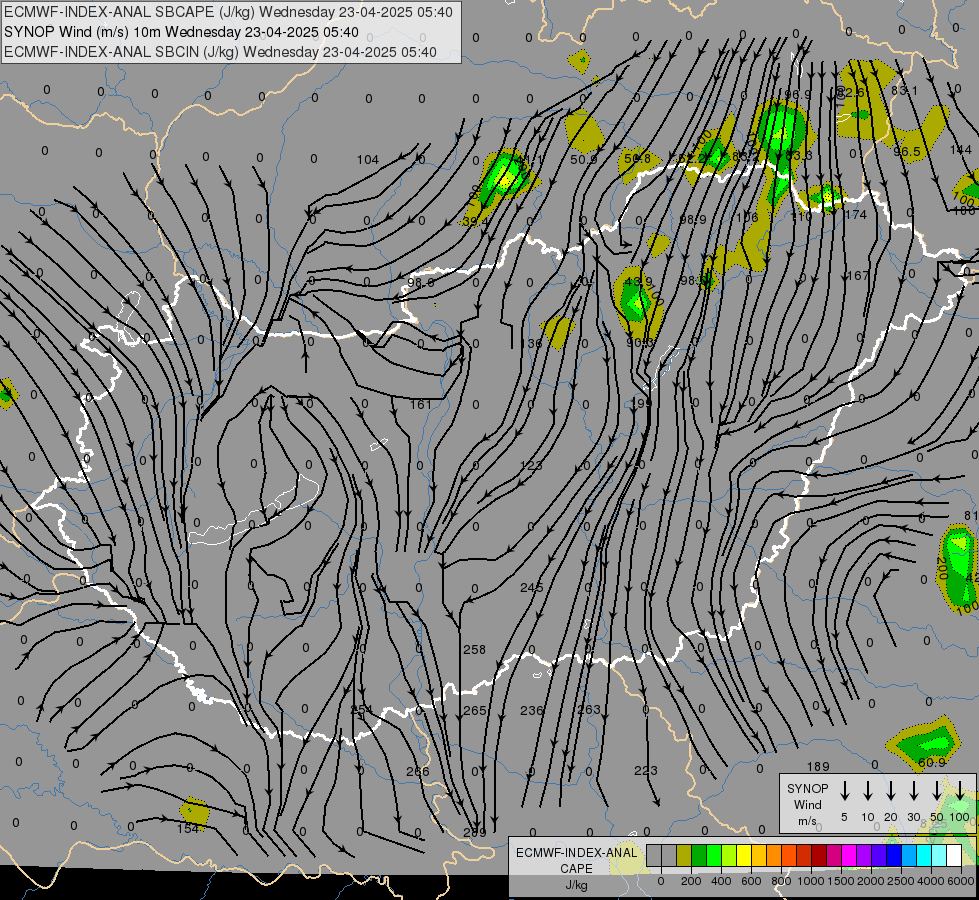
Task: Click the map value 98.6
Action: (x=421, y=282)
